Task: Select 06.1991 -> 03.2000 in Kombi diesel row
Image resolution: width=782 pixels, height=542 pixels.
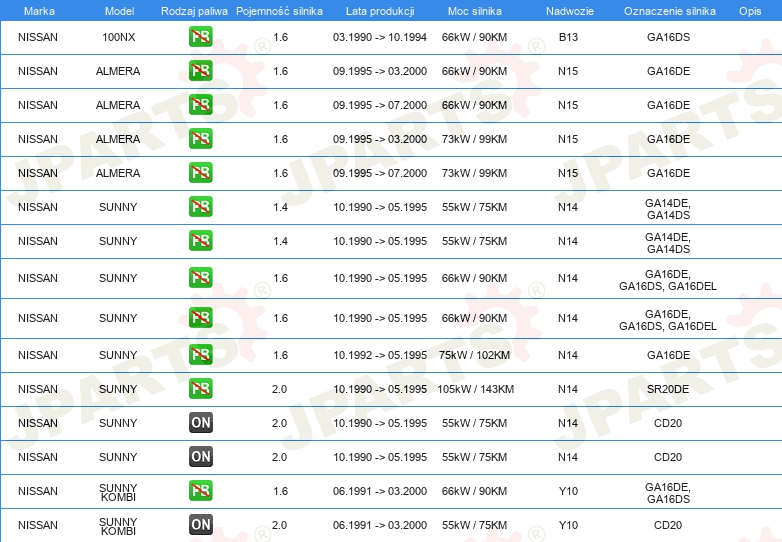Action: click(380, 525)
